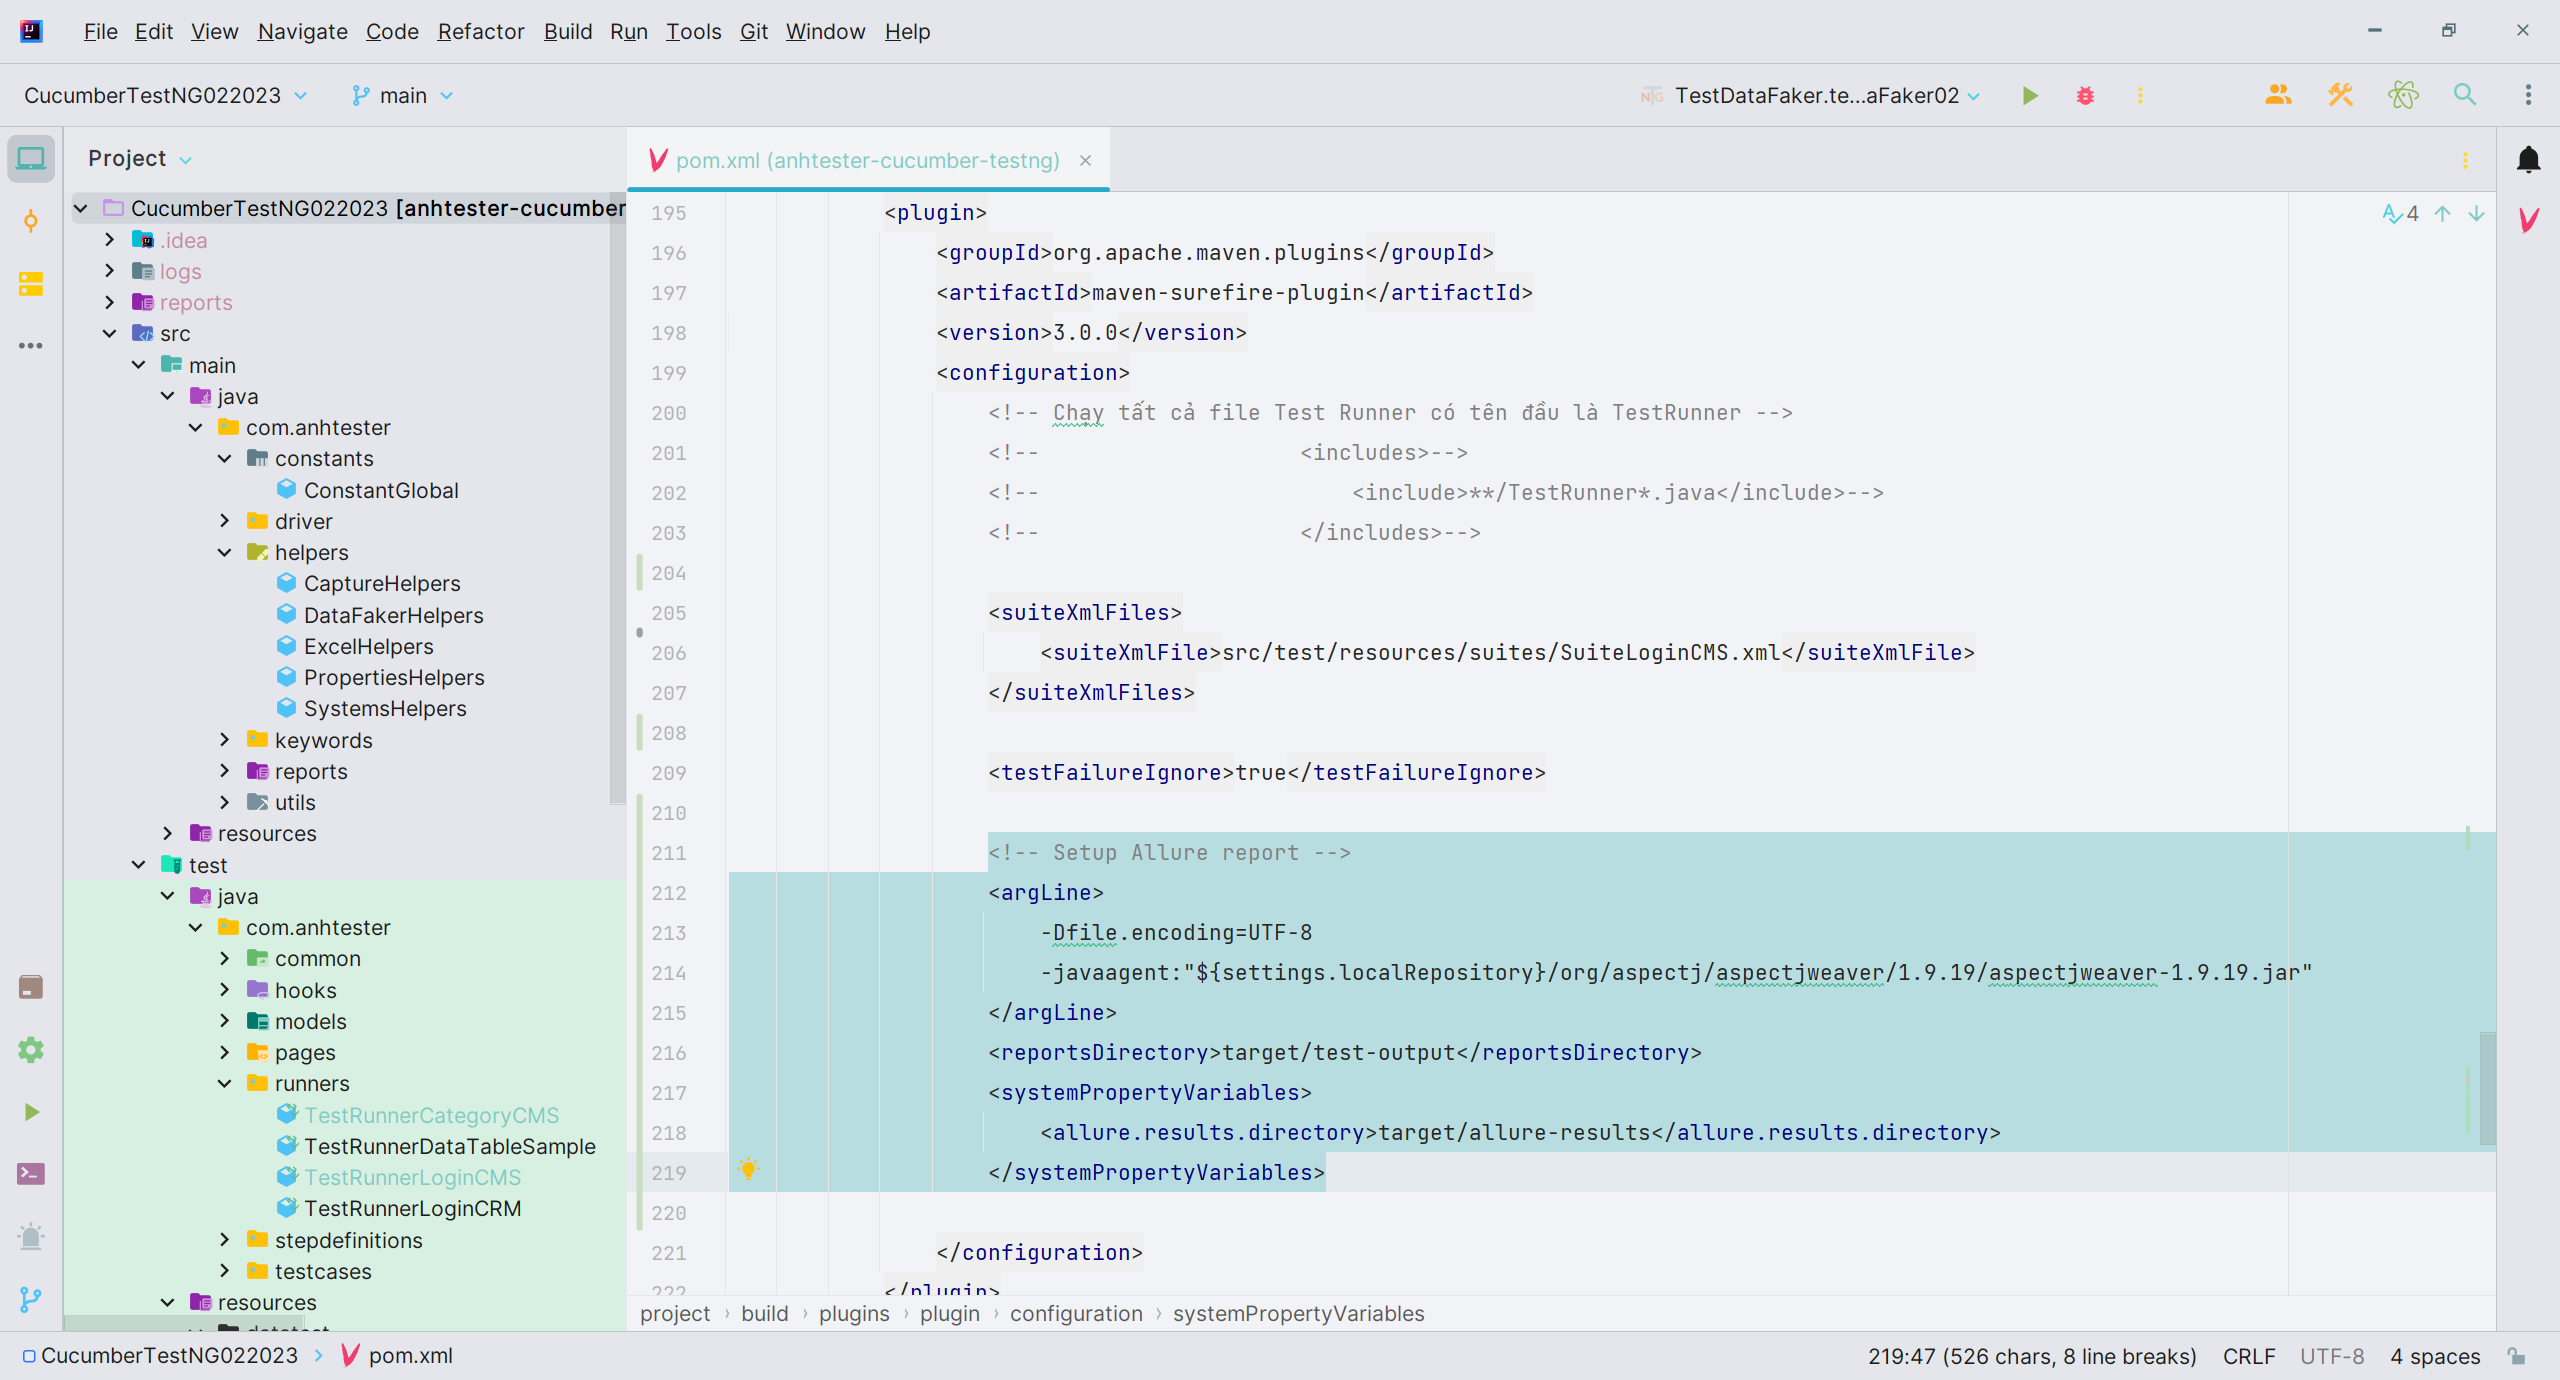The height and width of the screenshot is (1380, 2560).
Task: Open the Git menu
Action: 753,31
